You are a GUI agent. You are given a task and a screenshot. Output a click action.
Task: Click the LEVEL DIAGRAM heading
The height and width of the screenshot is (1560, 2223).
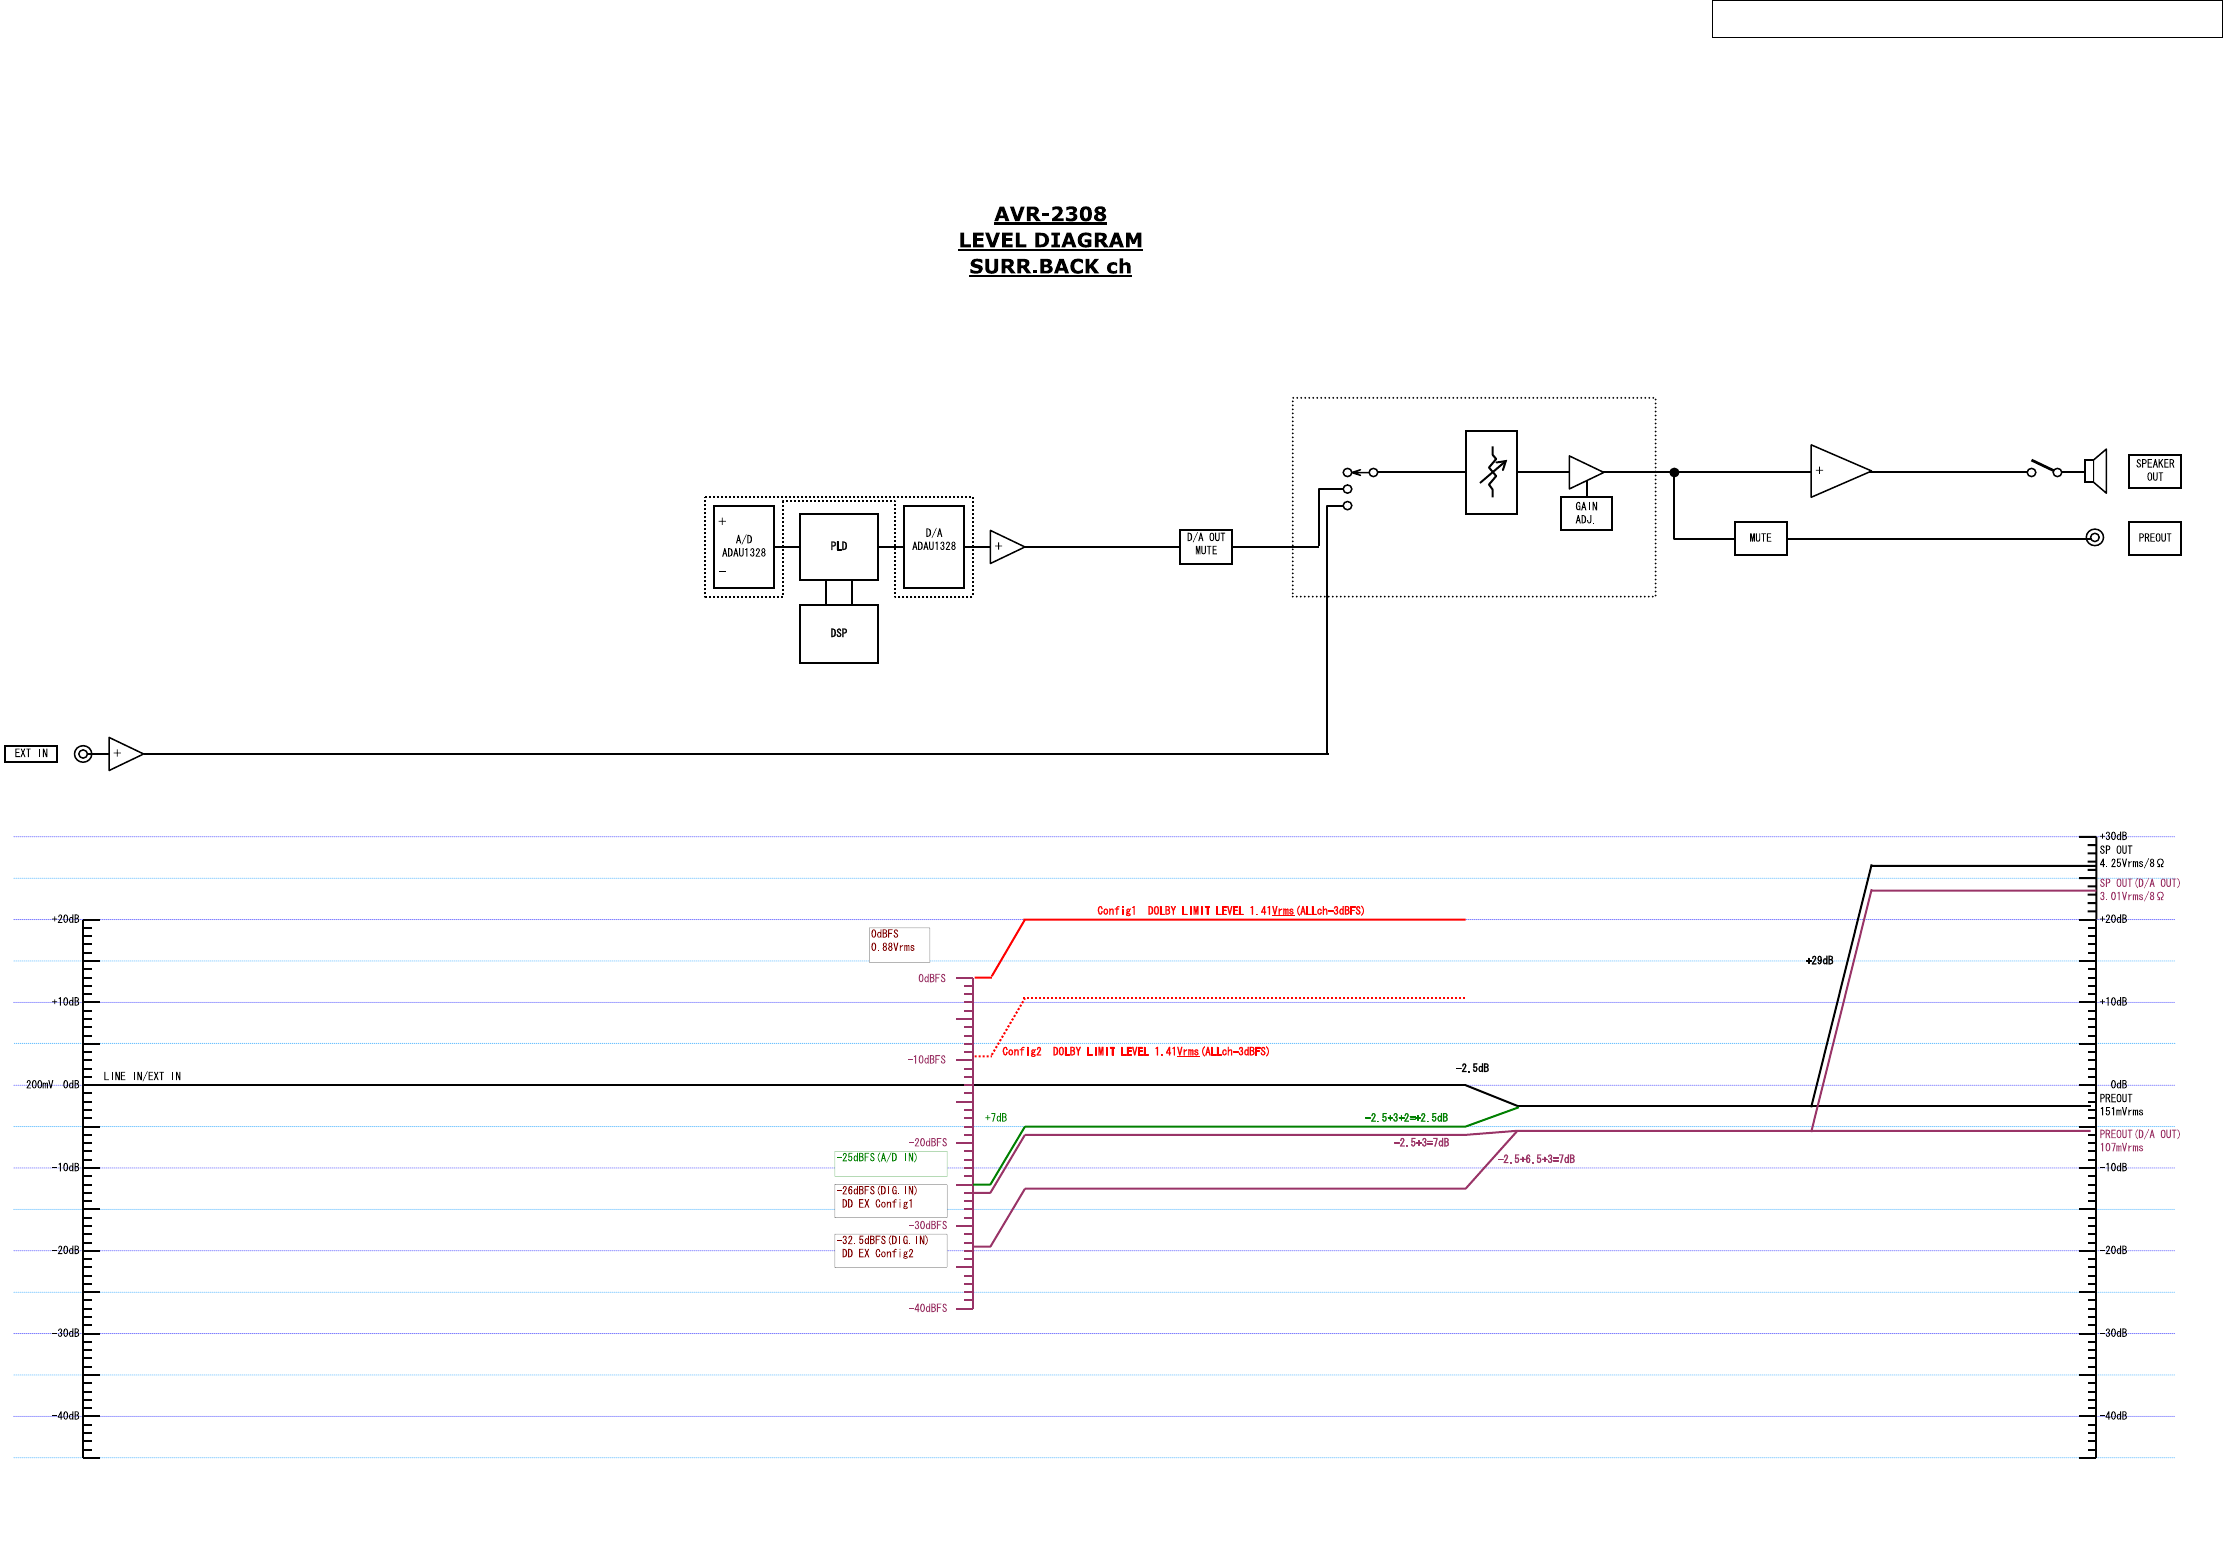1050,240
